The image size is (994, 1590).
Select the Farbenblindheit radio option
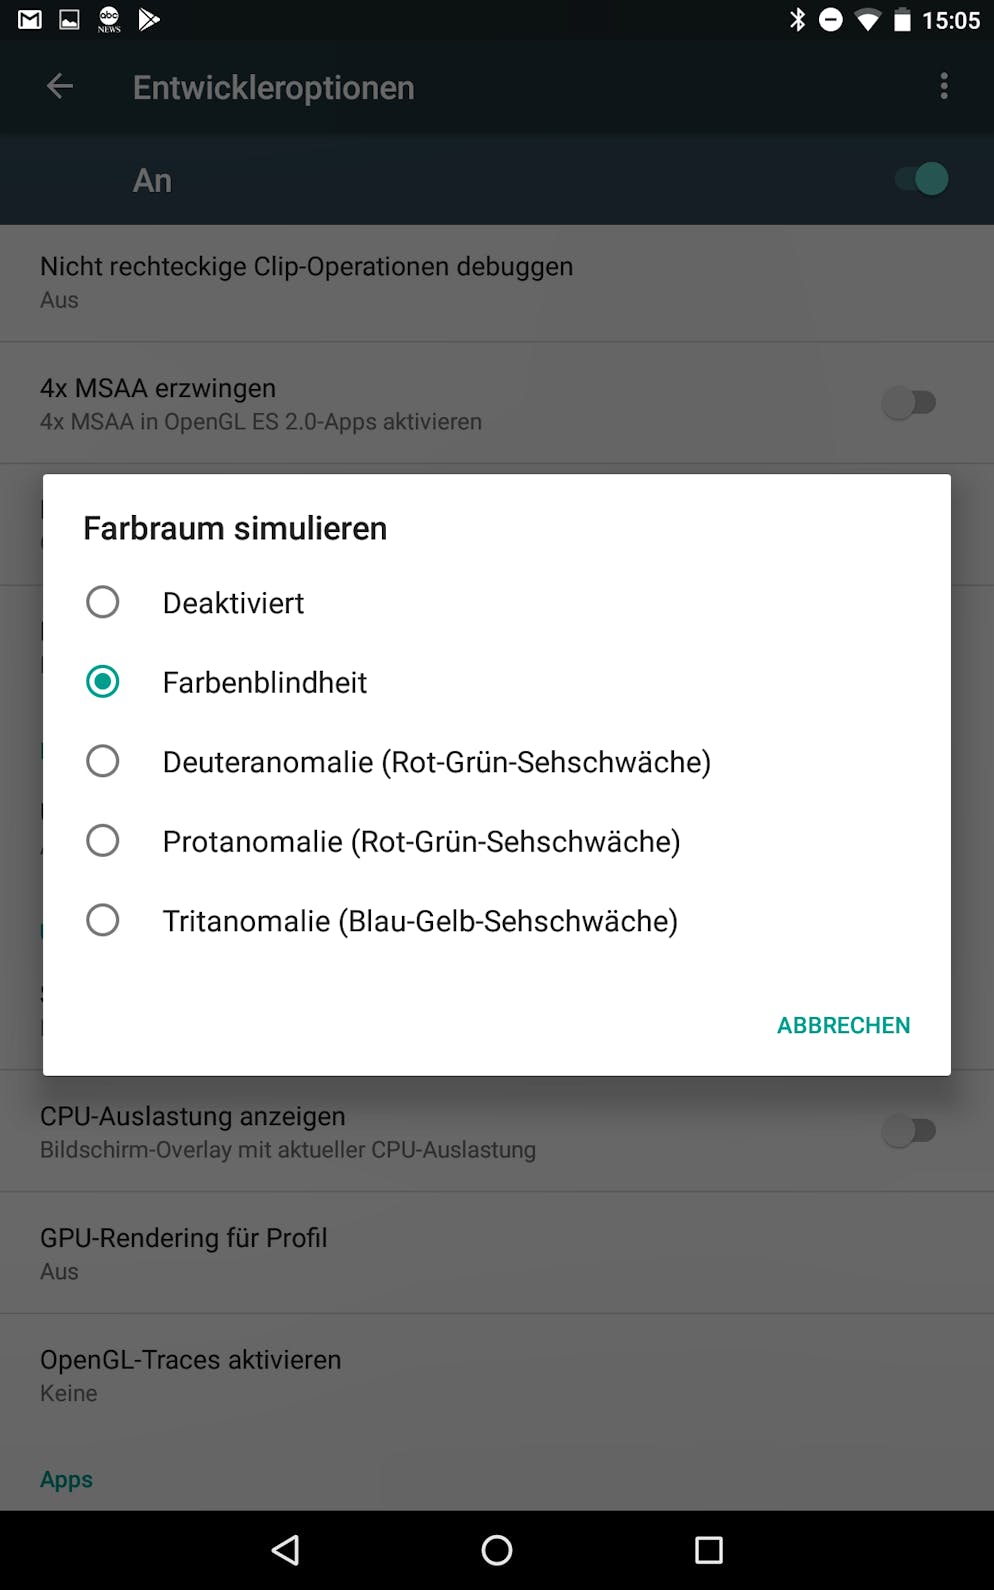tap(497, 682)
